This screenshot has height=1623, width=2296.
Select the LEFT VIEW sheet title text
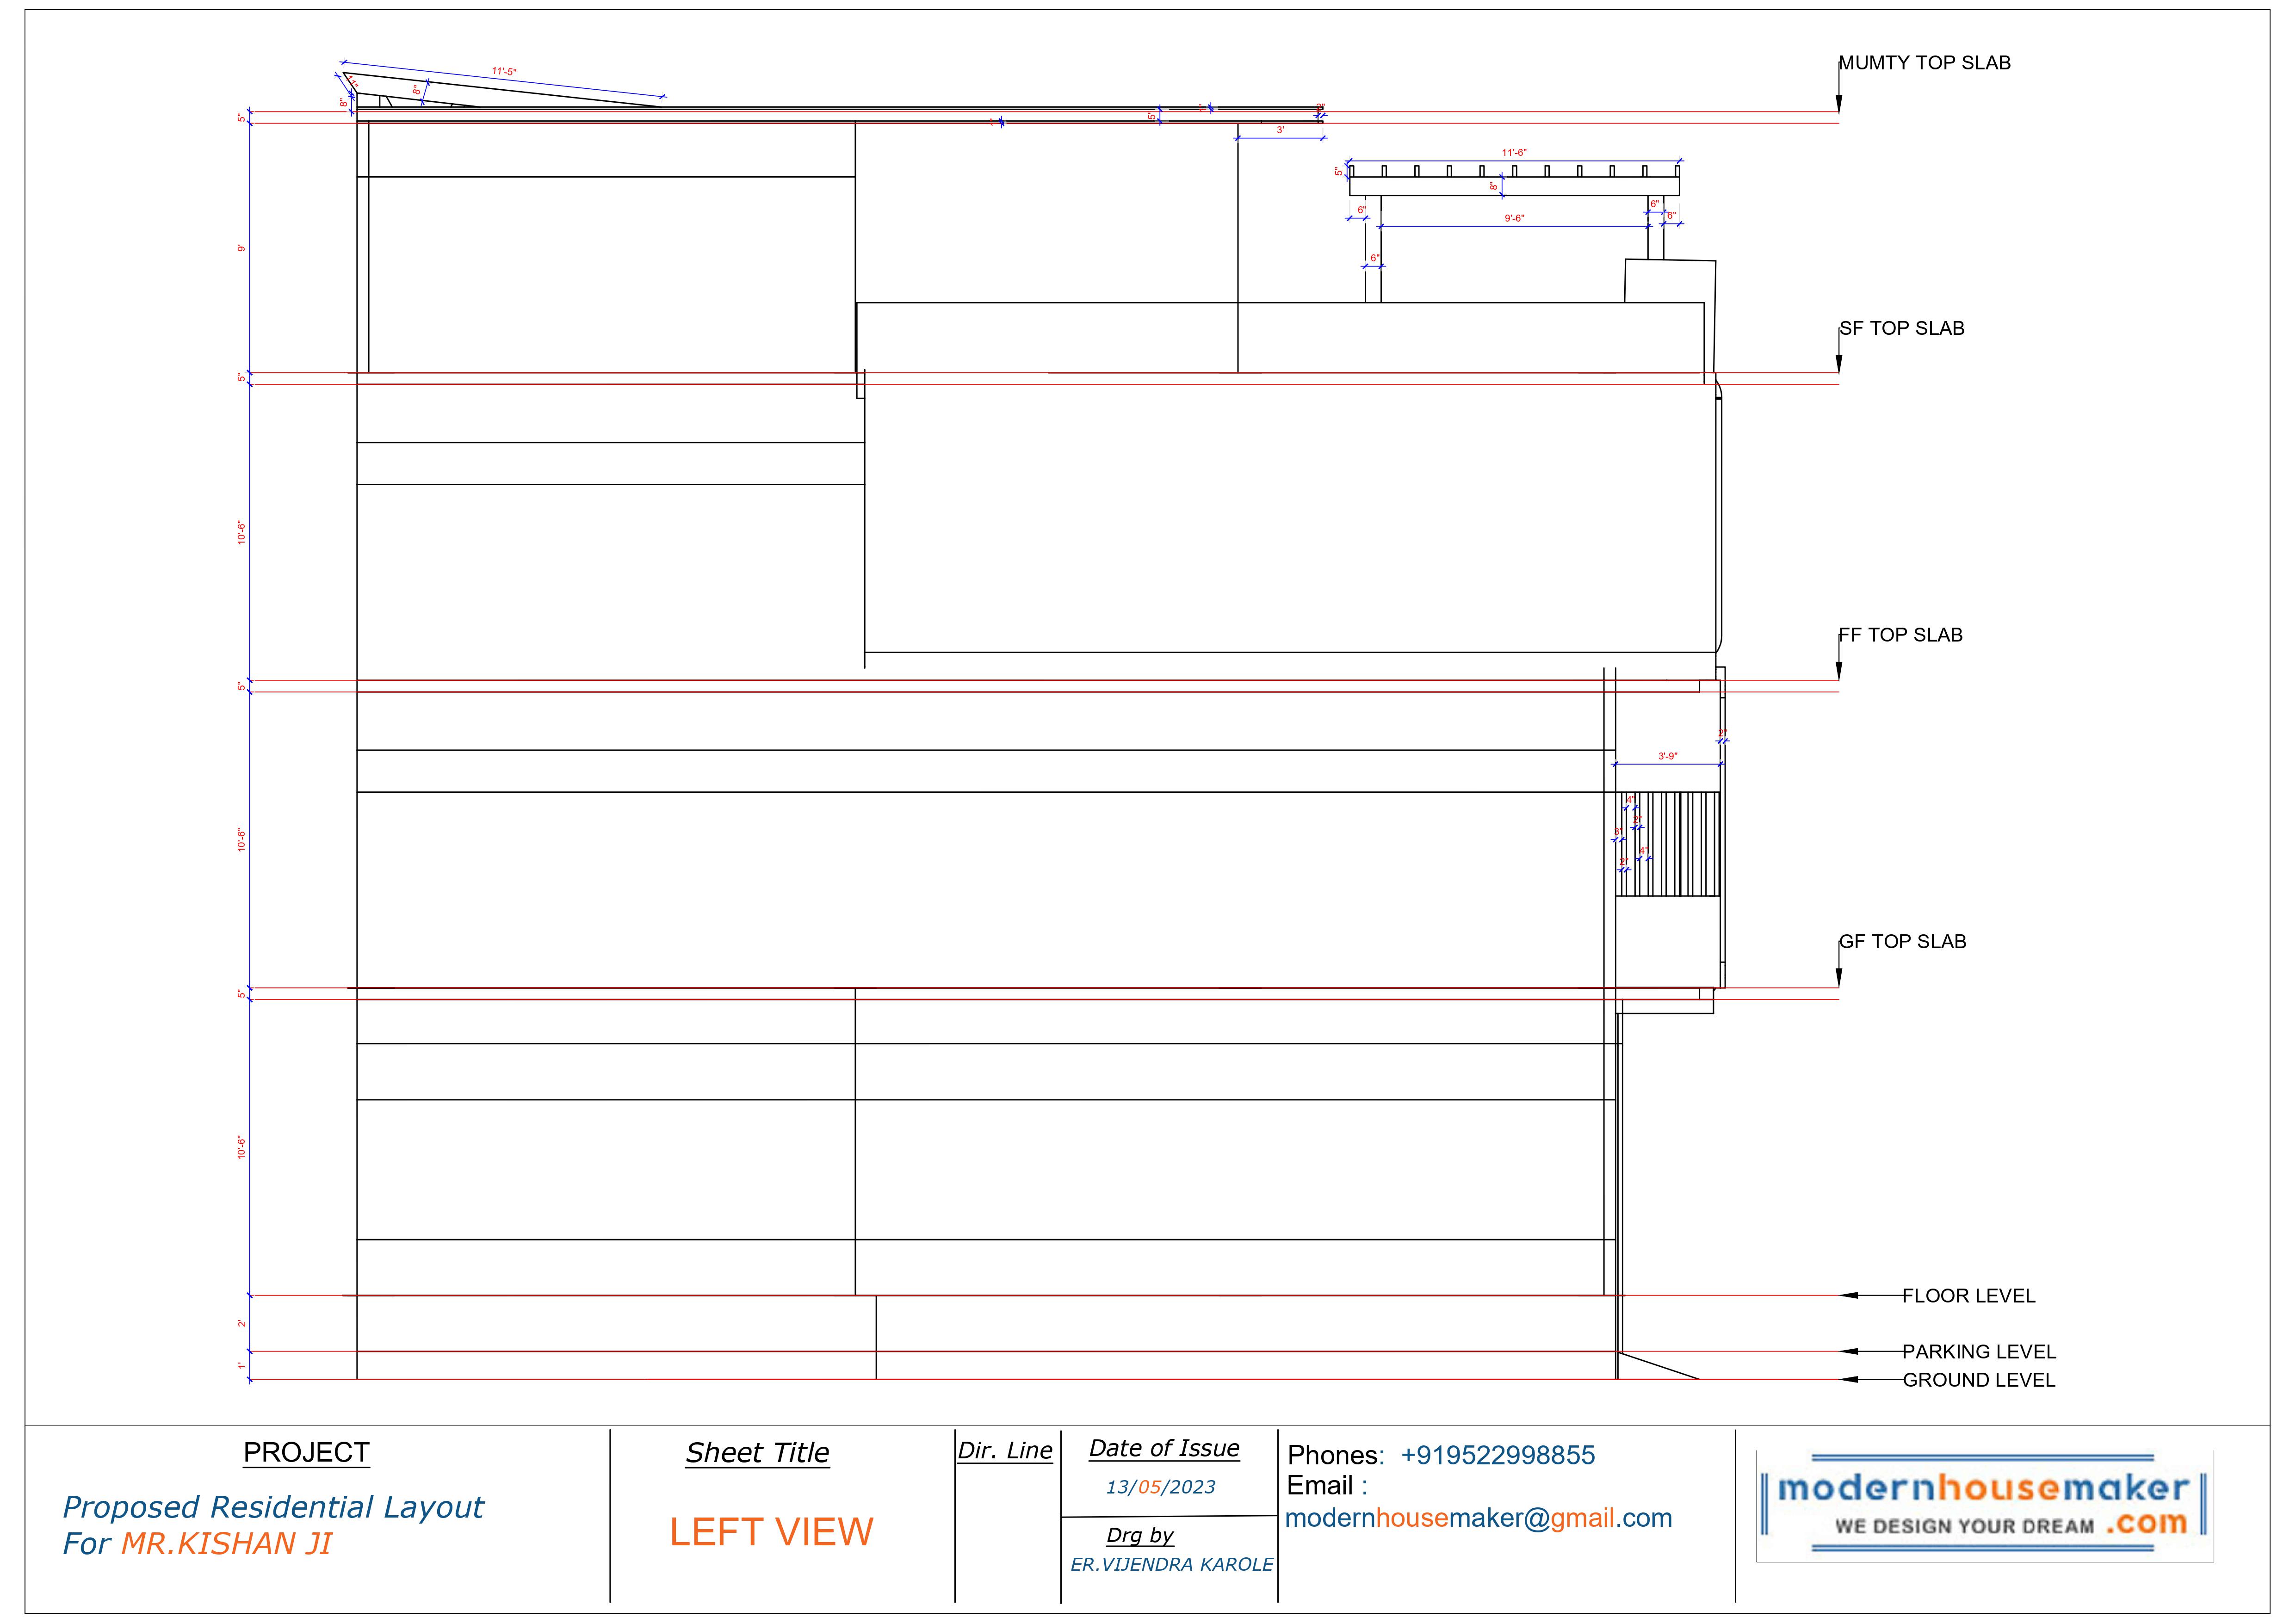click(771, 1532)
